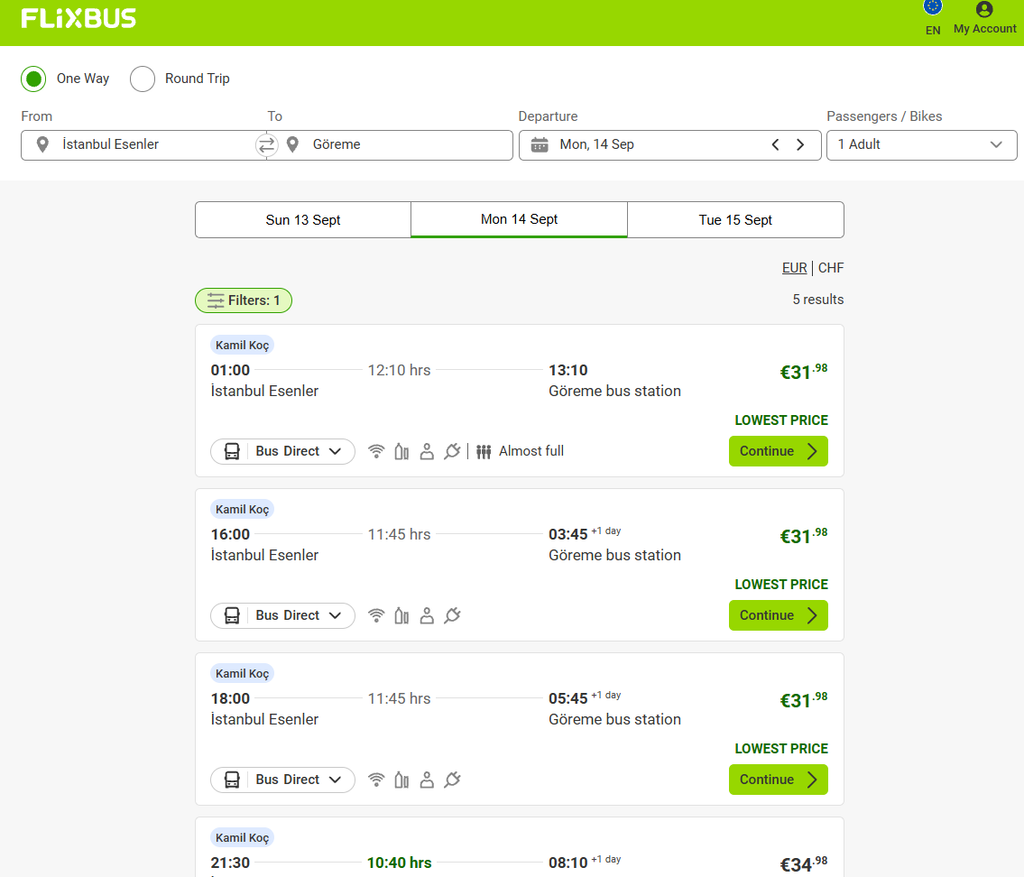
Task: Open the Passengers / Bikes 1 Adult dropdown
Action: click(x=921, y=145)
